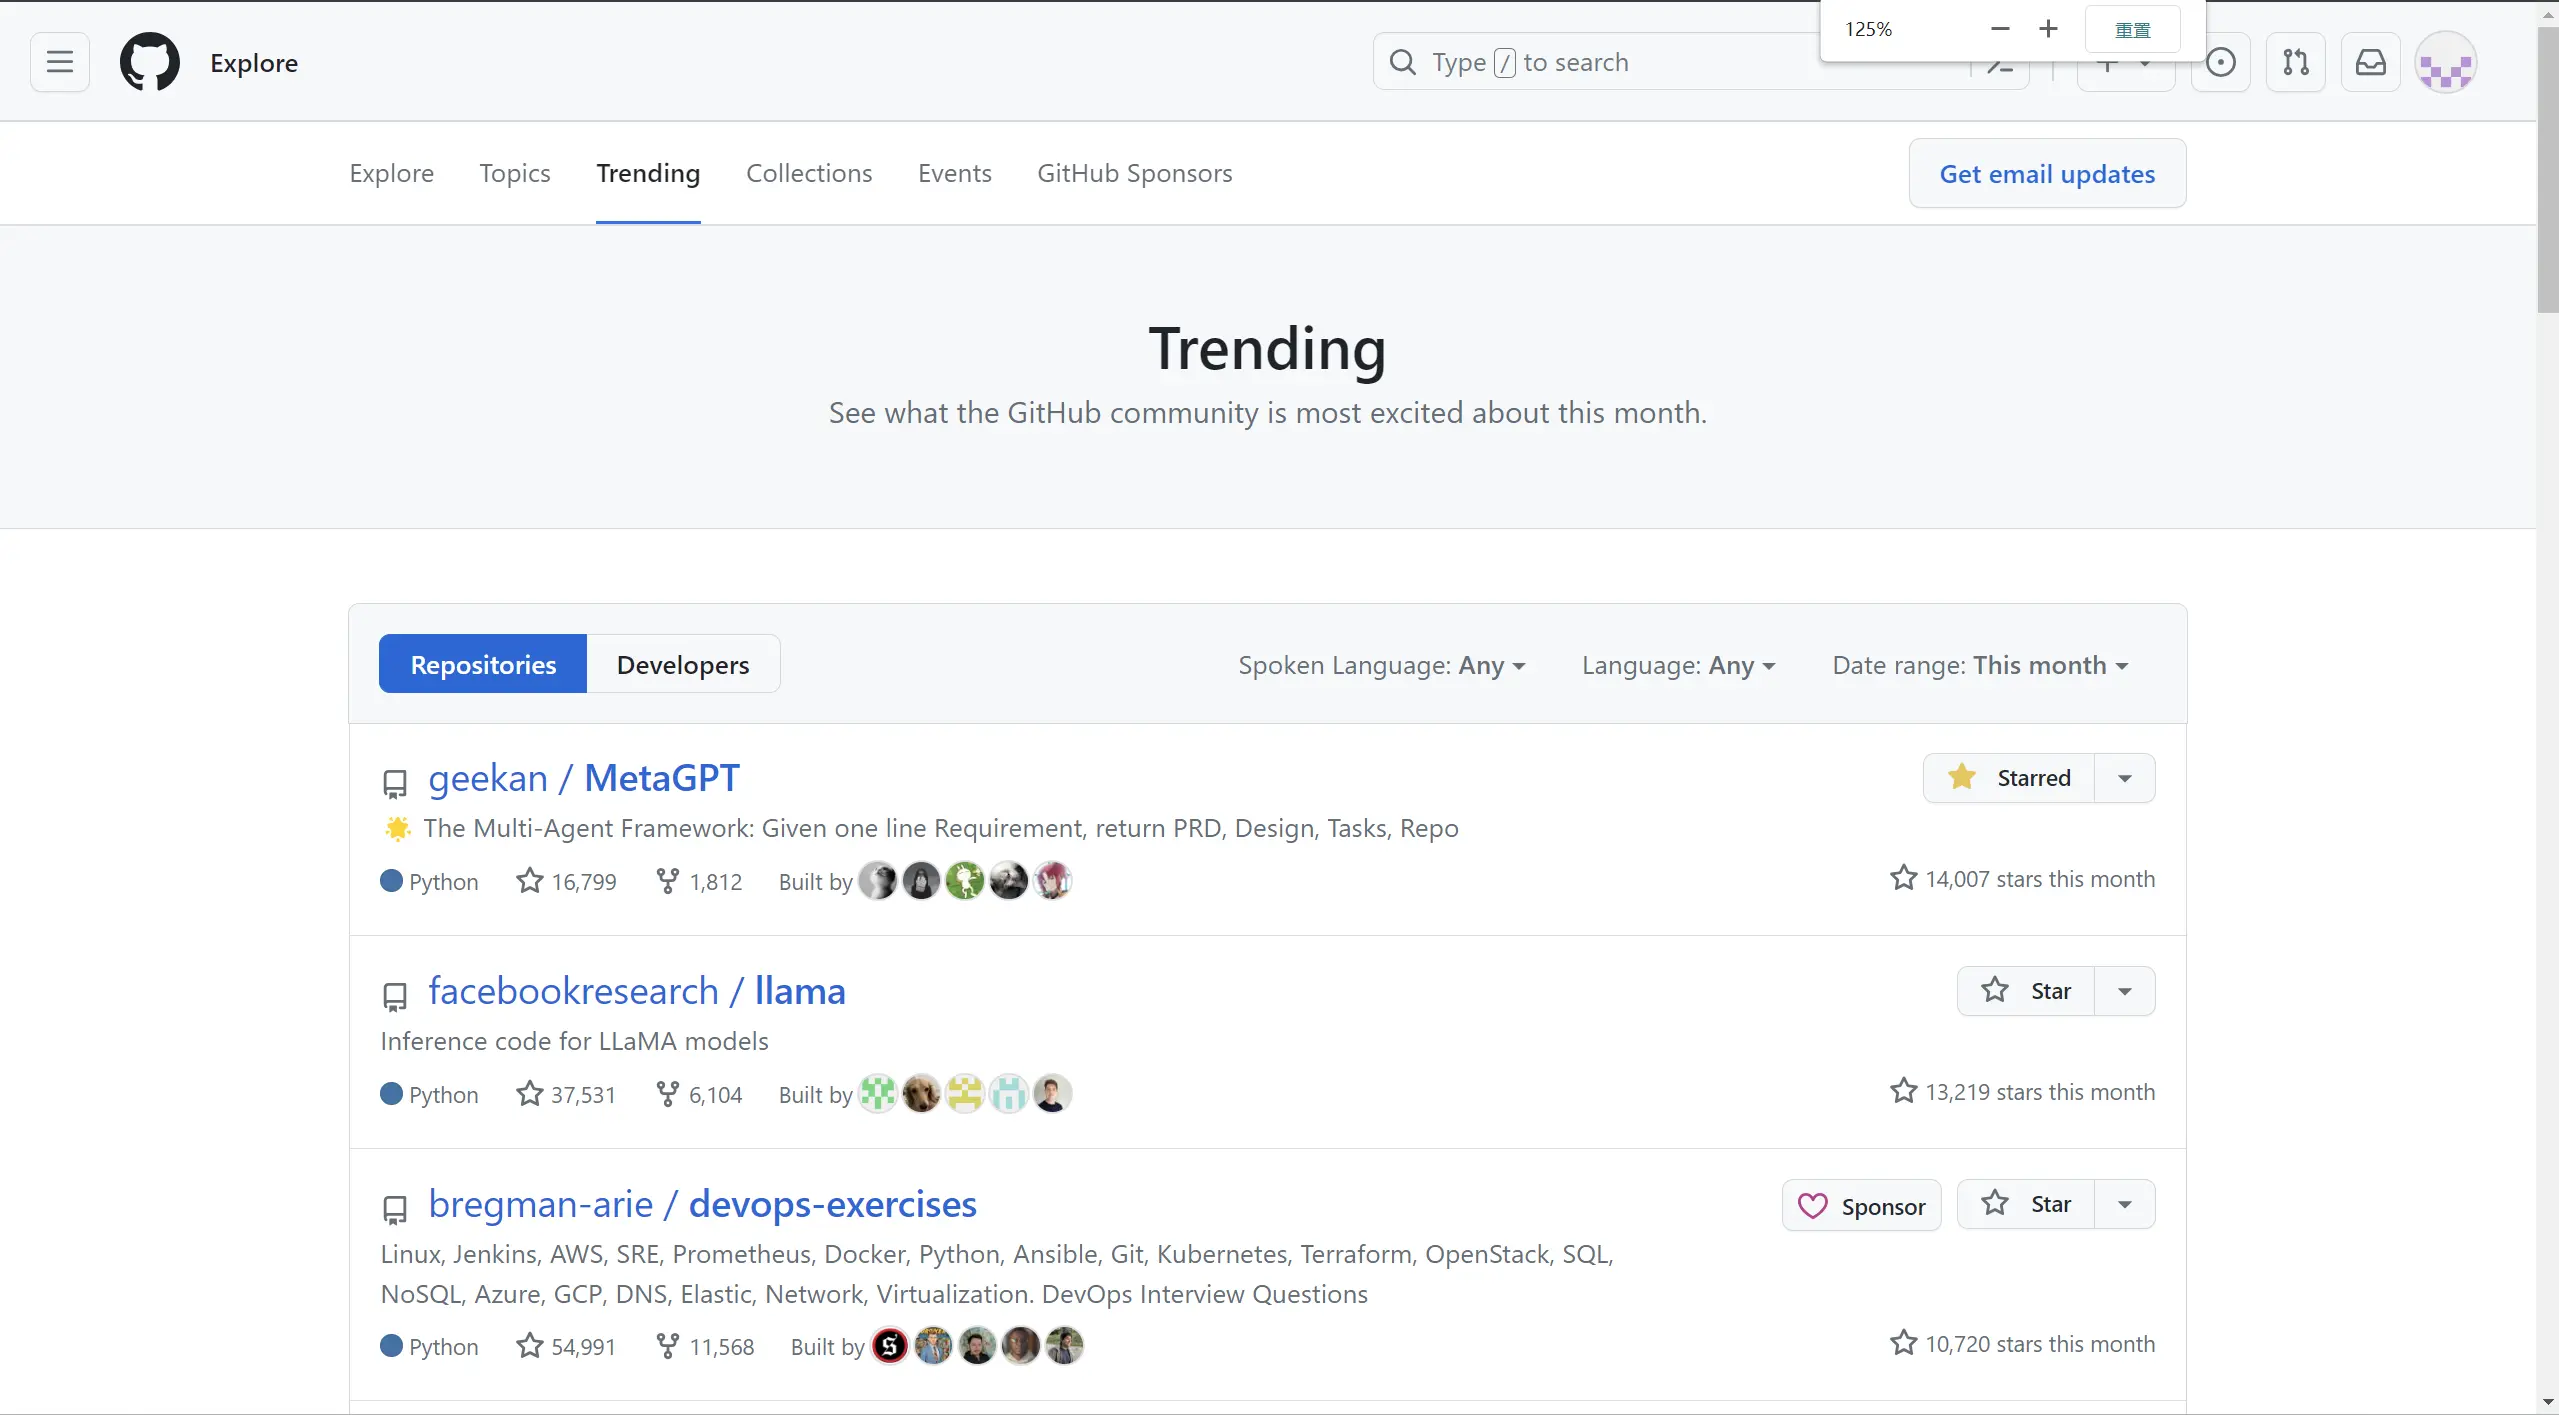
Task: Open the Issues icon in header
Action: point(2220,62)
